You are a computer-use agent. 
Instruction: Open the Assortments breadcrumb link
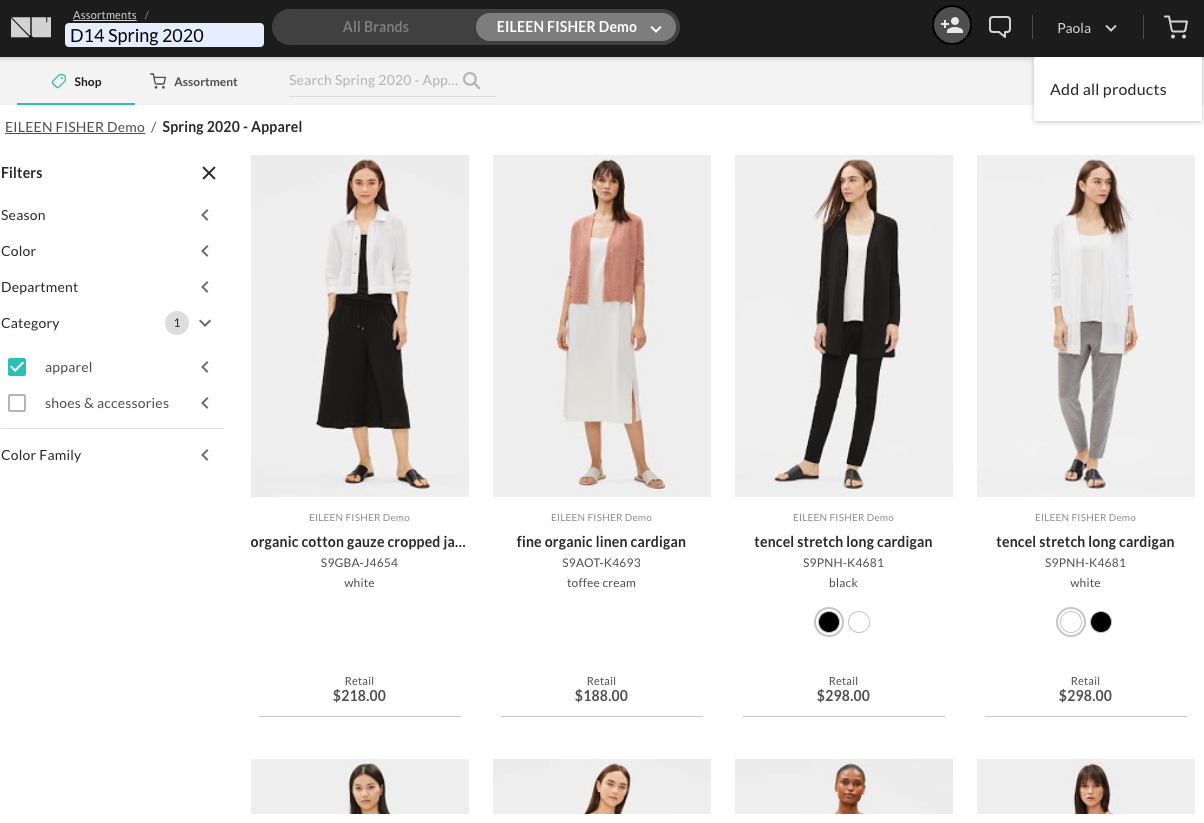click(x=104, y=14)
